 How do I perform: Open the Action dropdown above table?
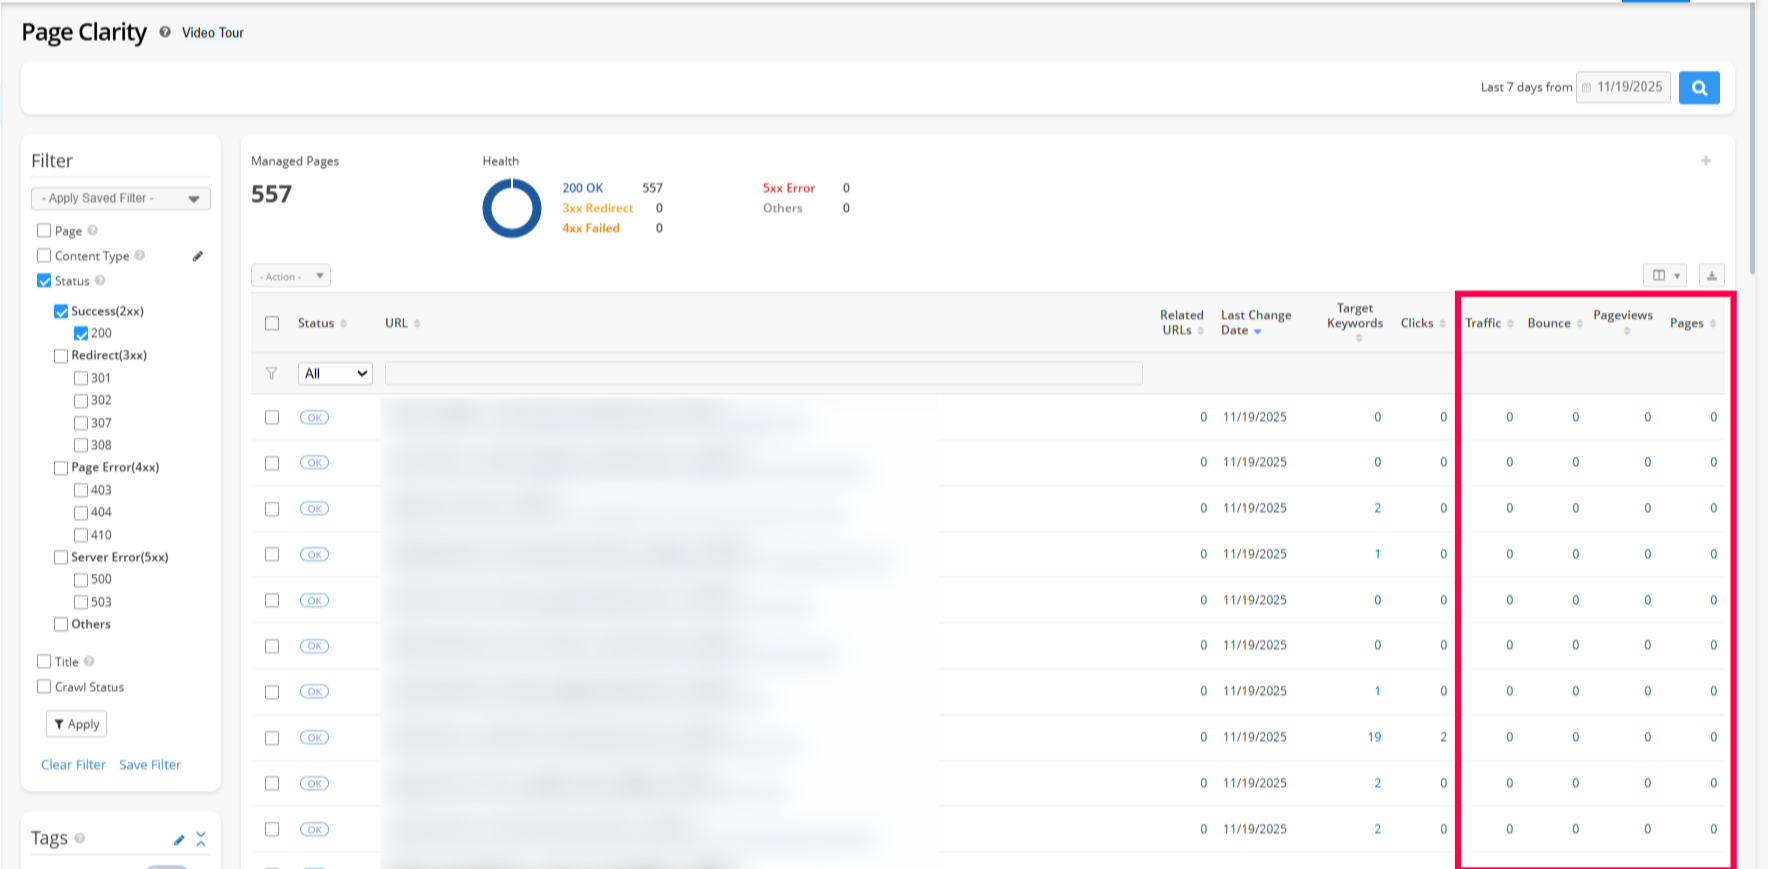pos(290,277)
